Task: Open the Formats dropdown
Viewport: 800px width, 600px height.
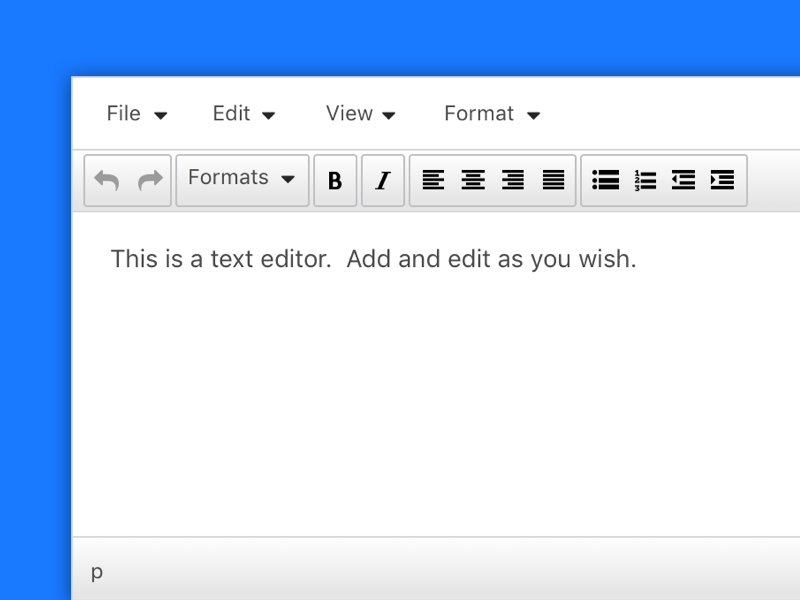Action: click(240, 179)
